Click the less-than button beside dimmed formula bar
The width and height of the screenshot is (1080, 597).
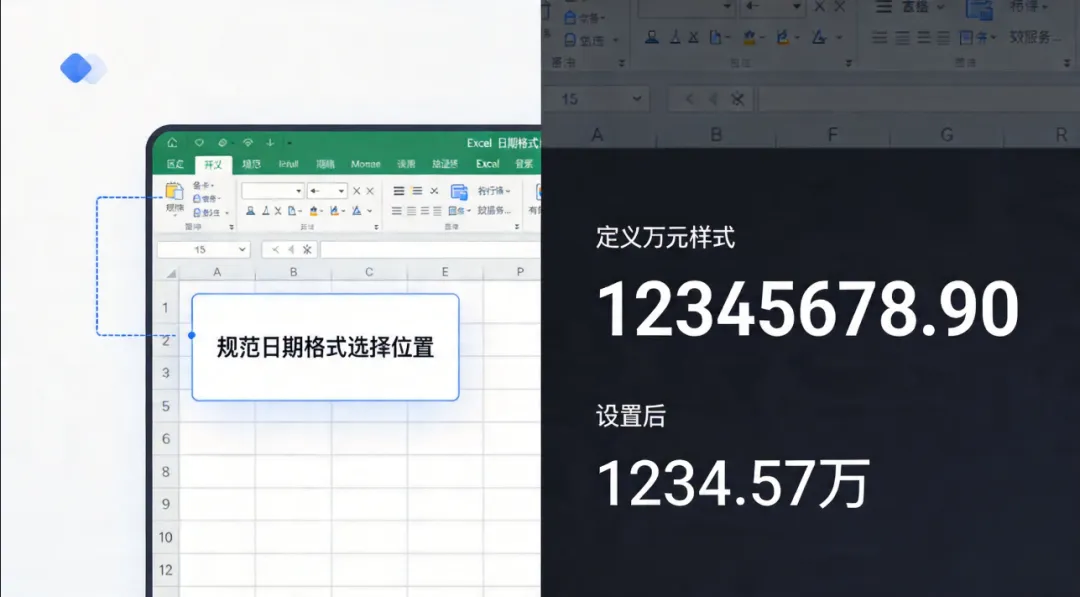point(689,99)
